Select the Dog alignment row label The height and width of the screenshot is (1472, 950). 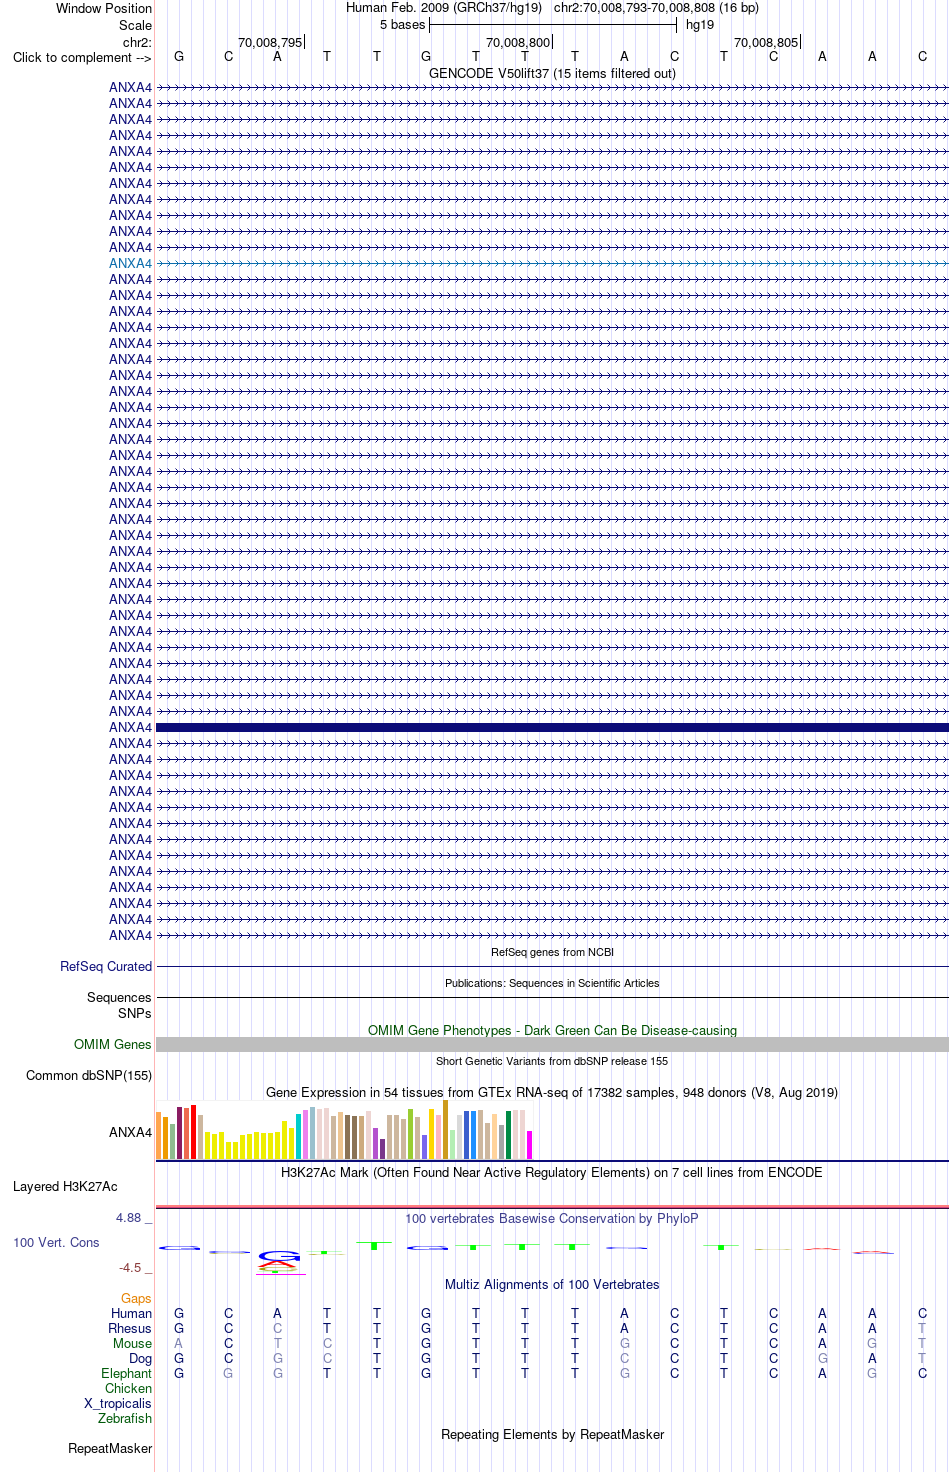pyautogui.click(x=140, y=1358)
